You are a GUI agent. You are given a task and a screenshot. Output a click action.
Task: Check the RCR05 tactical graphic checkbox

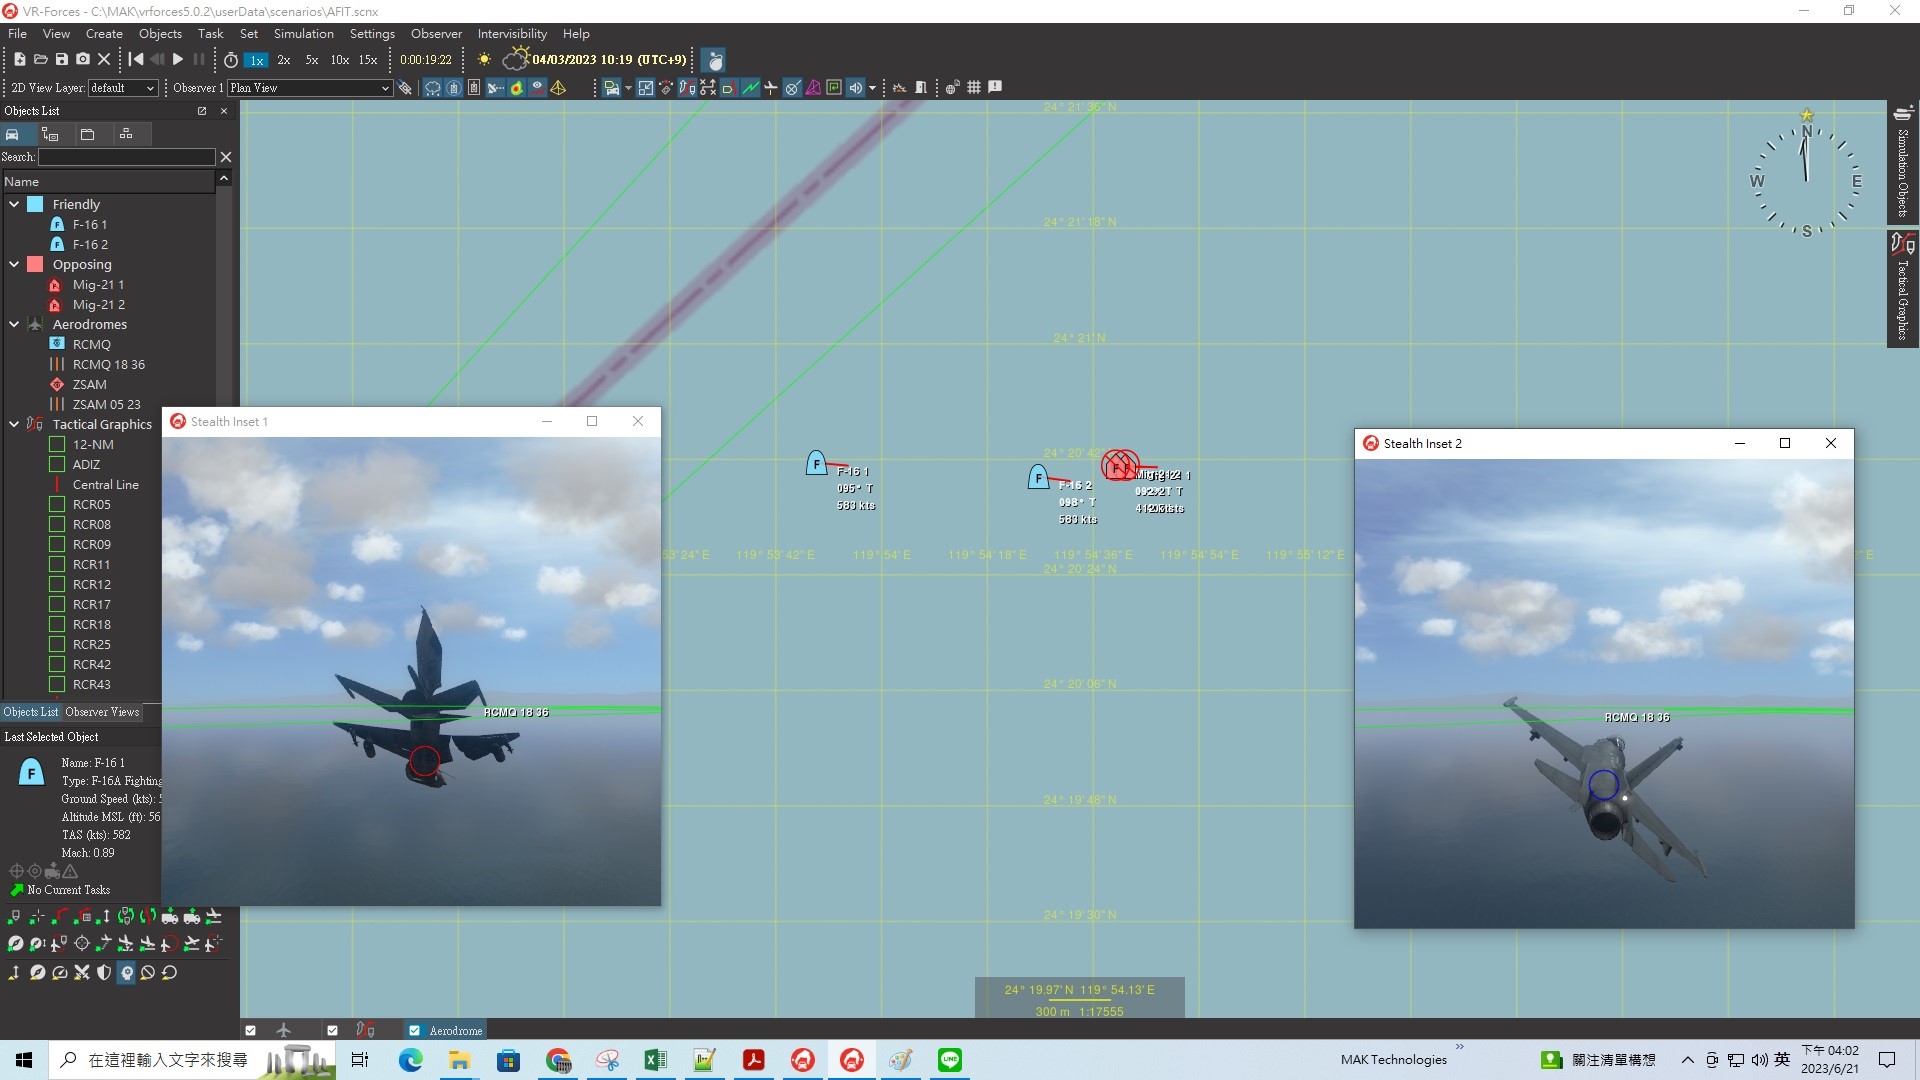click(57, 505)
